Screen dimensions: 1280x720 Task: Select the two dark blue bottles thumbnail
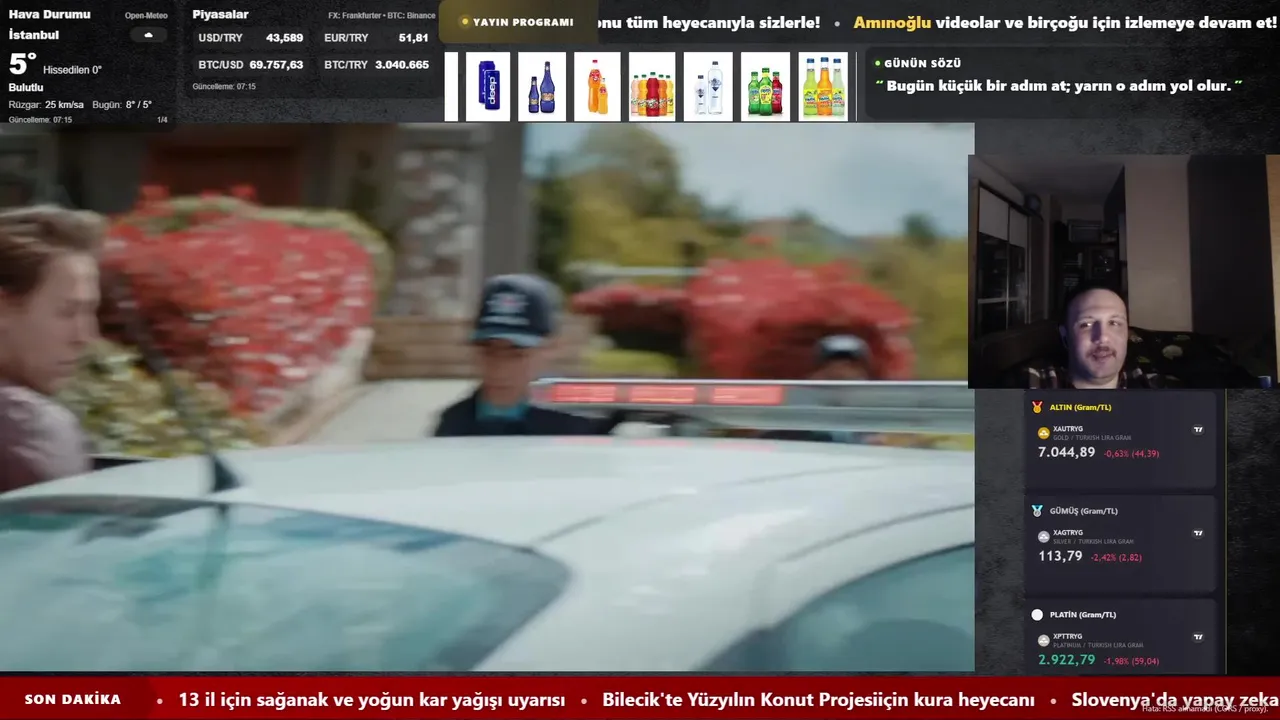click(x=542, y=87)
